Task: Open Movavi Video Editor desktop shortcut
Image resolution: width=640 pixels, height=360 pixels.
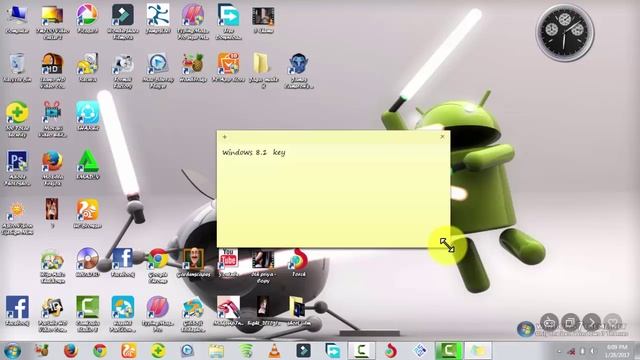Action: (52, 118)
